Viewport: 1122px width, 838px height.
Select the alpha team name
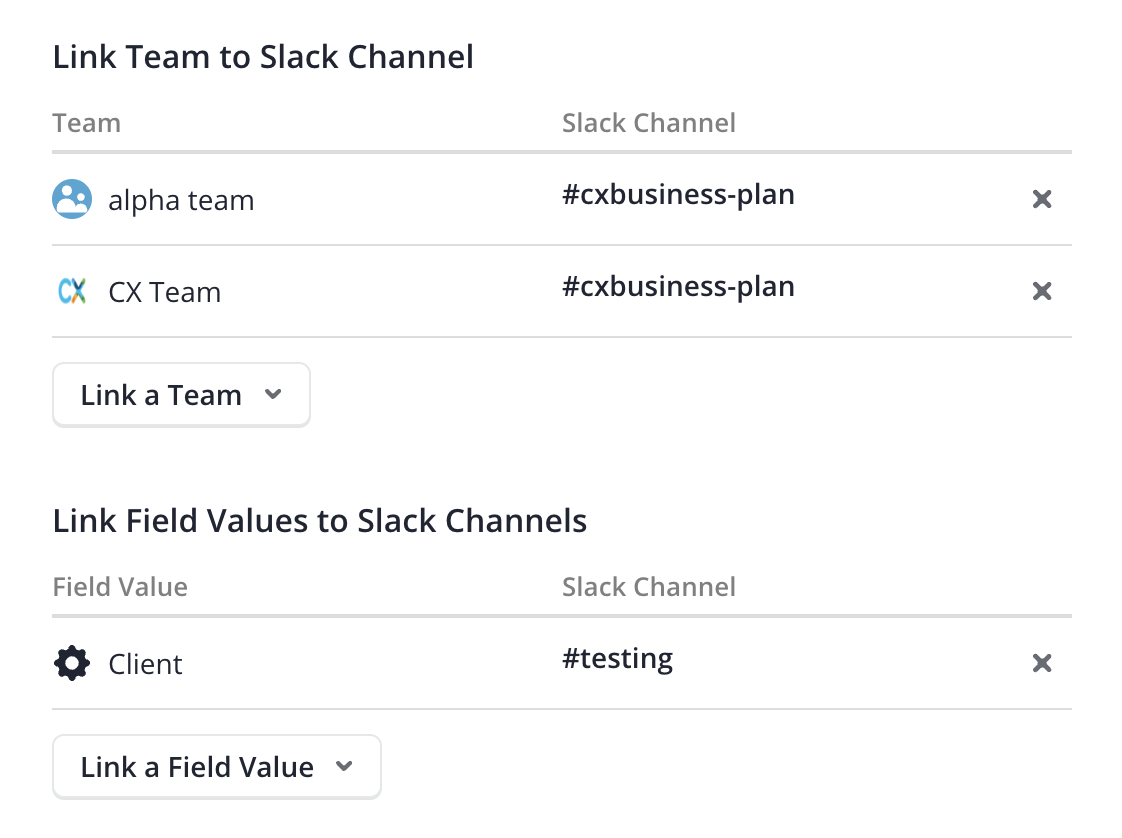(x=181, y=200)
